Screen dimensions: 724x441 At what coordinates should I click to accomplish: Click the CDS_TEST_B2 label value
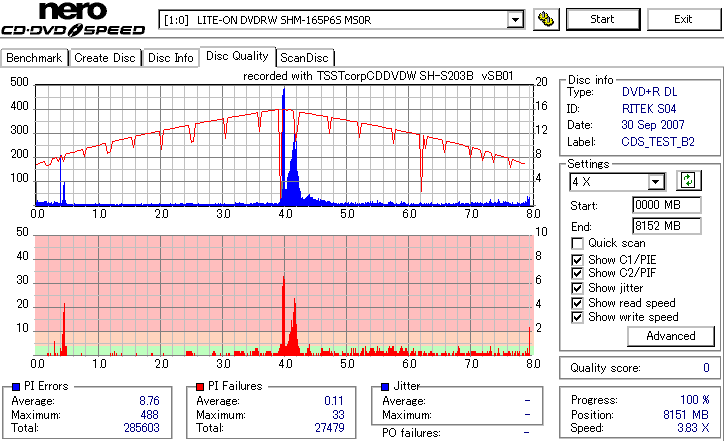pos(658,142)
